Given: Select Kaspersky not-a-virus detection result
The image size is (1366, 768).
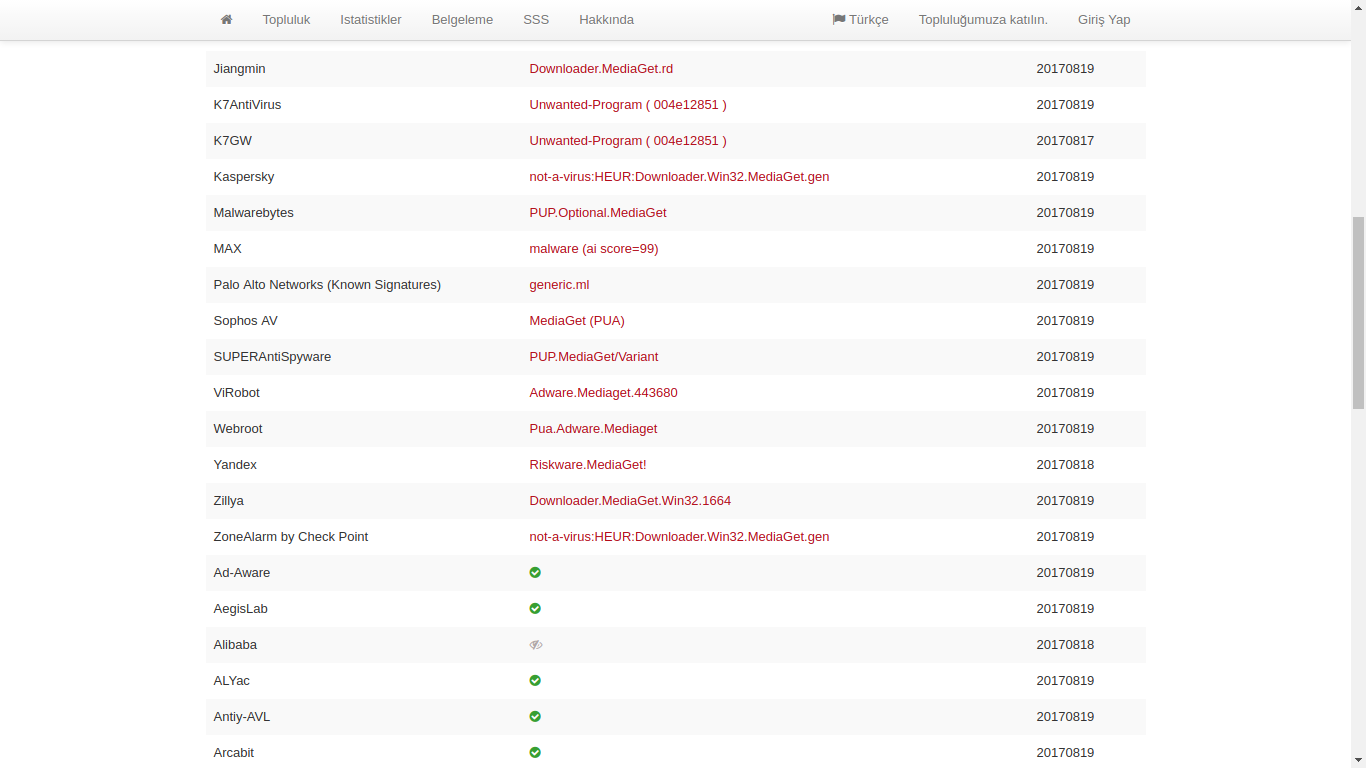Looking at the screenshot, I should coord(679,177).
